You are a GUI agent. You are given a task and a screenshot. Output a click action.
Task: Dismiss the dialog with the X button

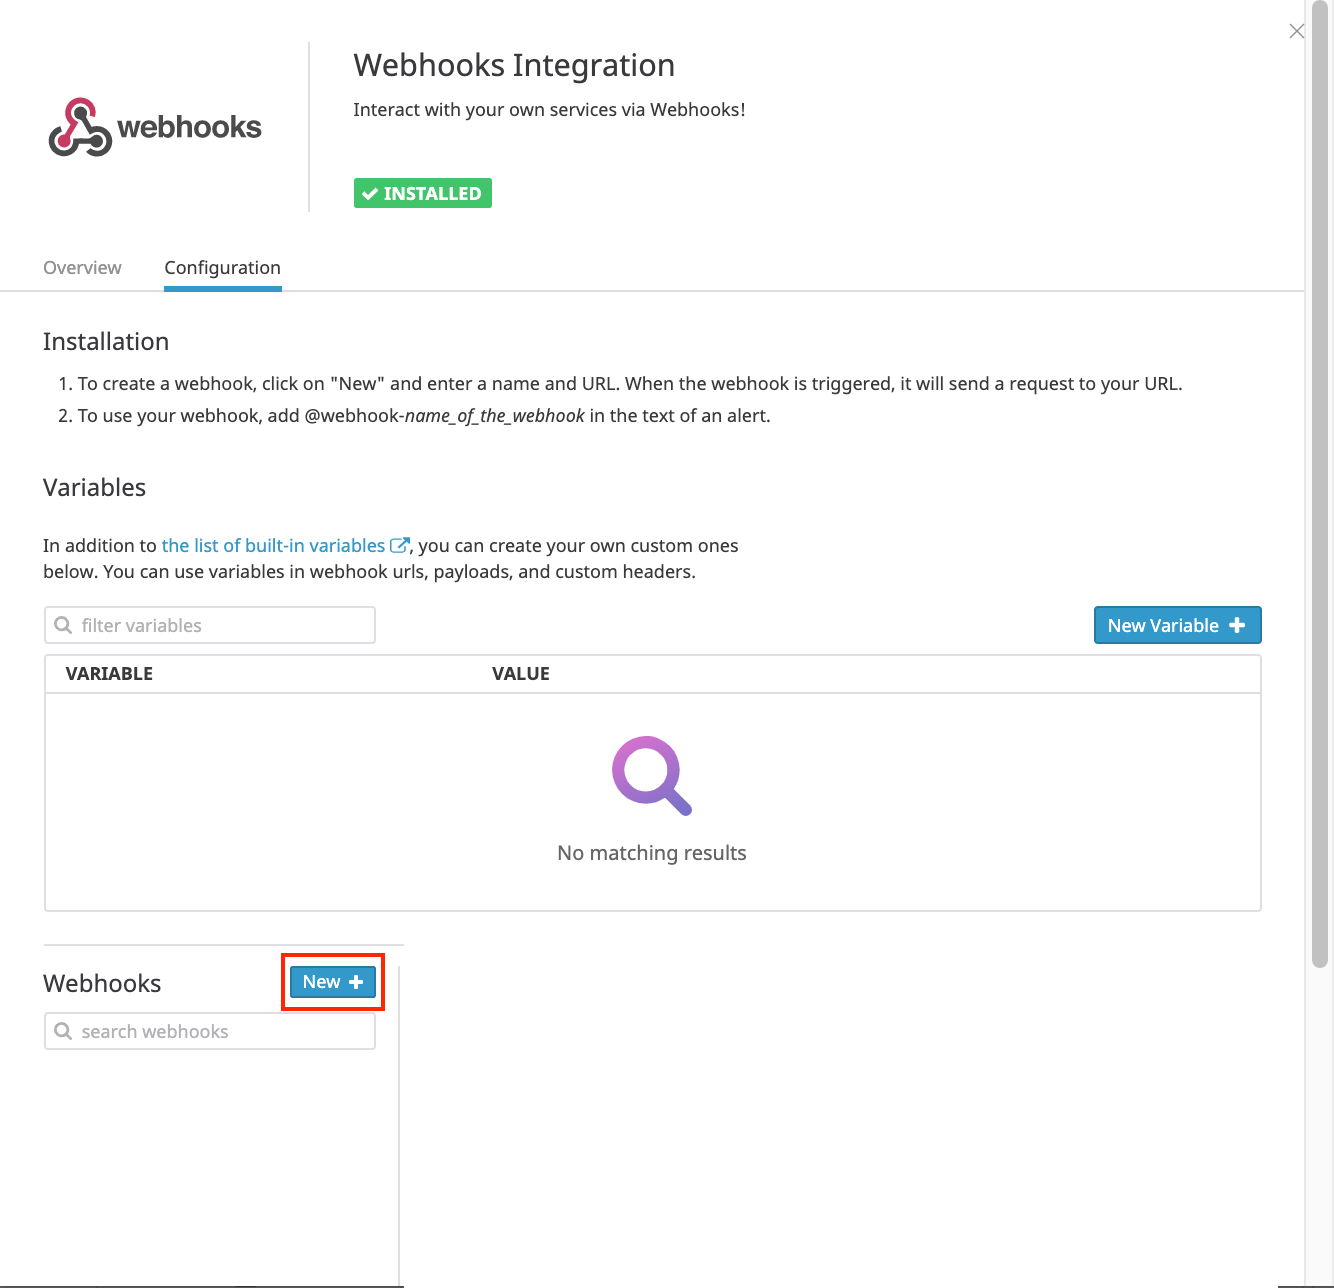(1296, 31)
